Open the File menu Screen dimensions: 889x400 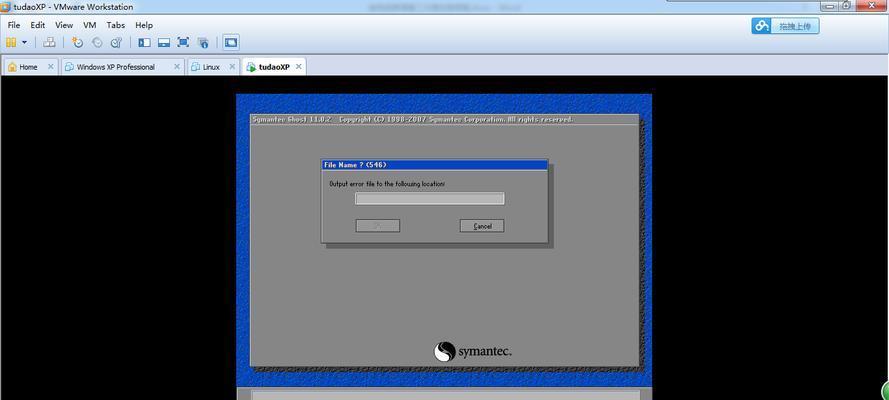(x=14, y=25)
